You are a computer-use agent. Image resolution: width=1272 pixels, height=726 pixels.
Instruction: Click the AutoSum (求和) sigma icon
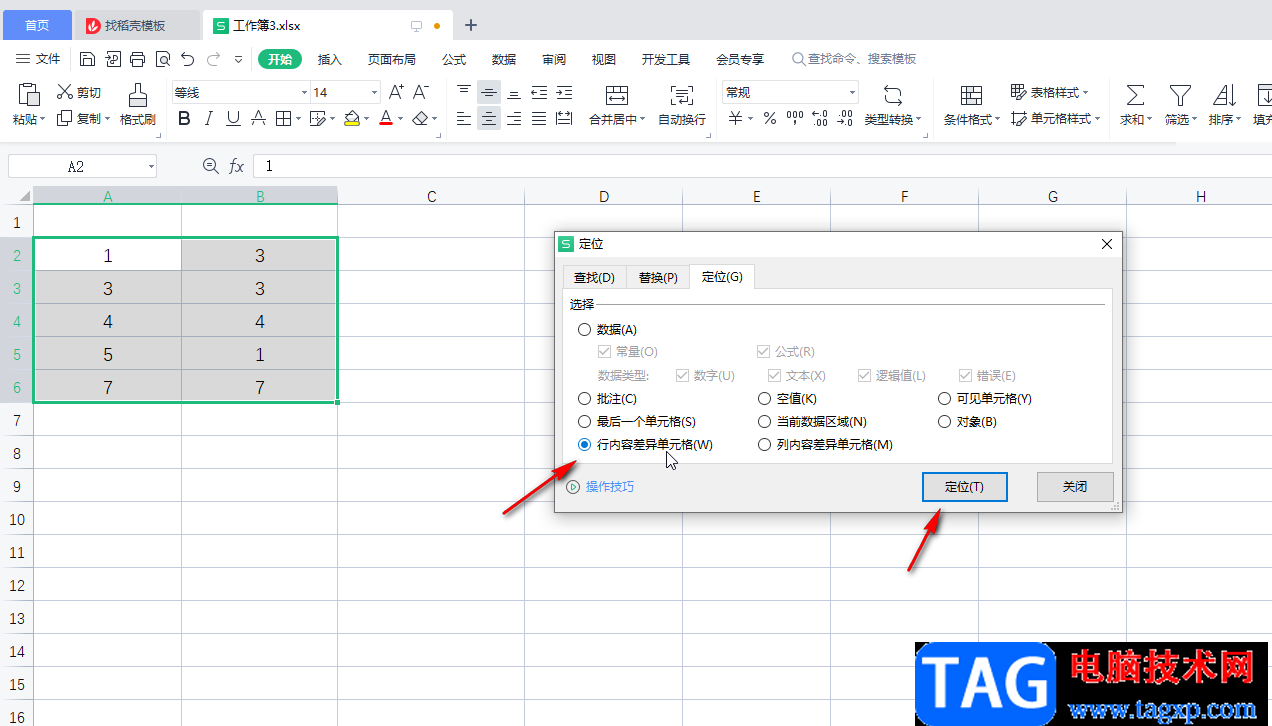coord(1135,95)
